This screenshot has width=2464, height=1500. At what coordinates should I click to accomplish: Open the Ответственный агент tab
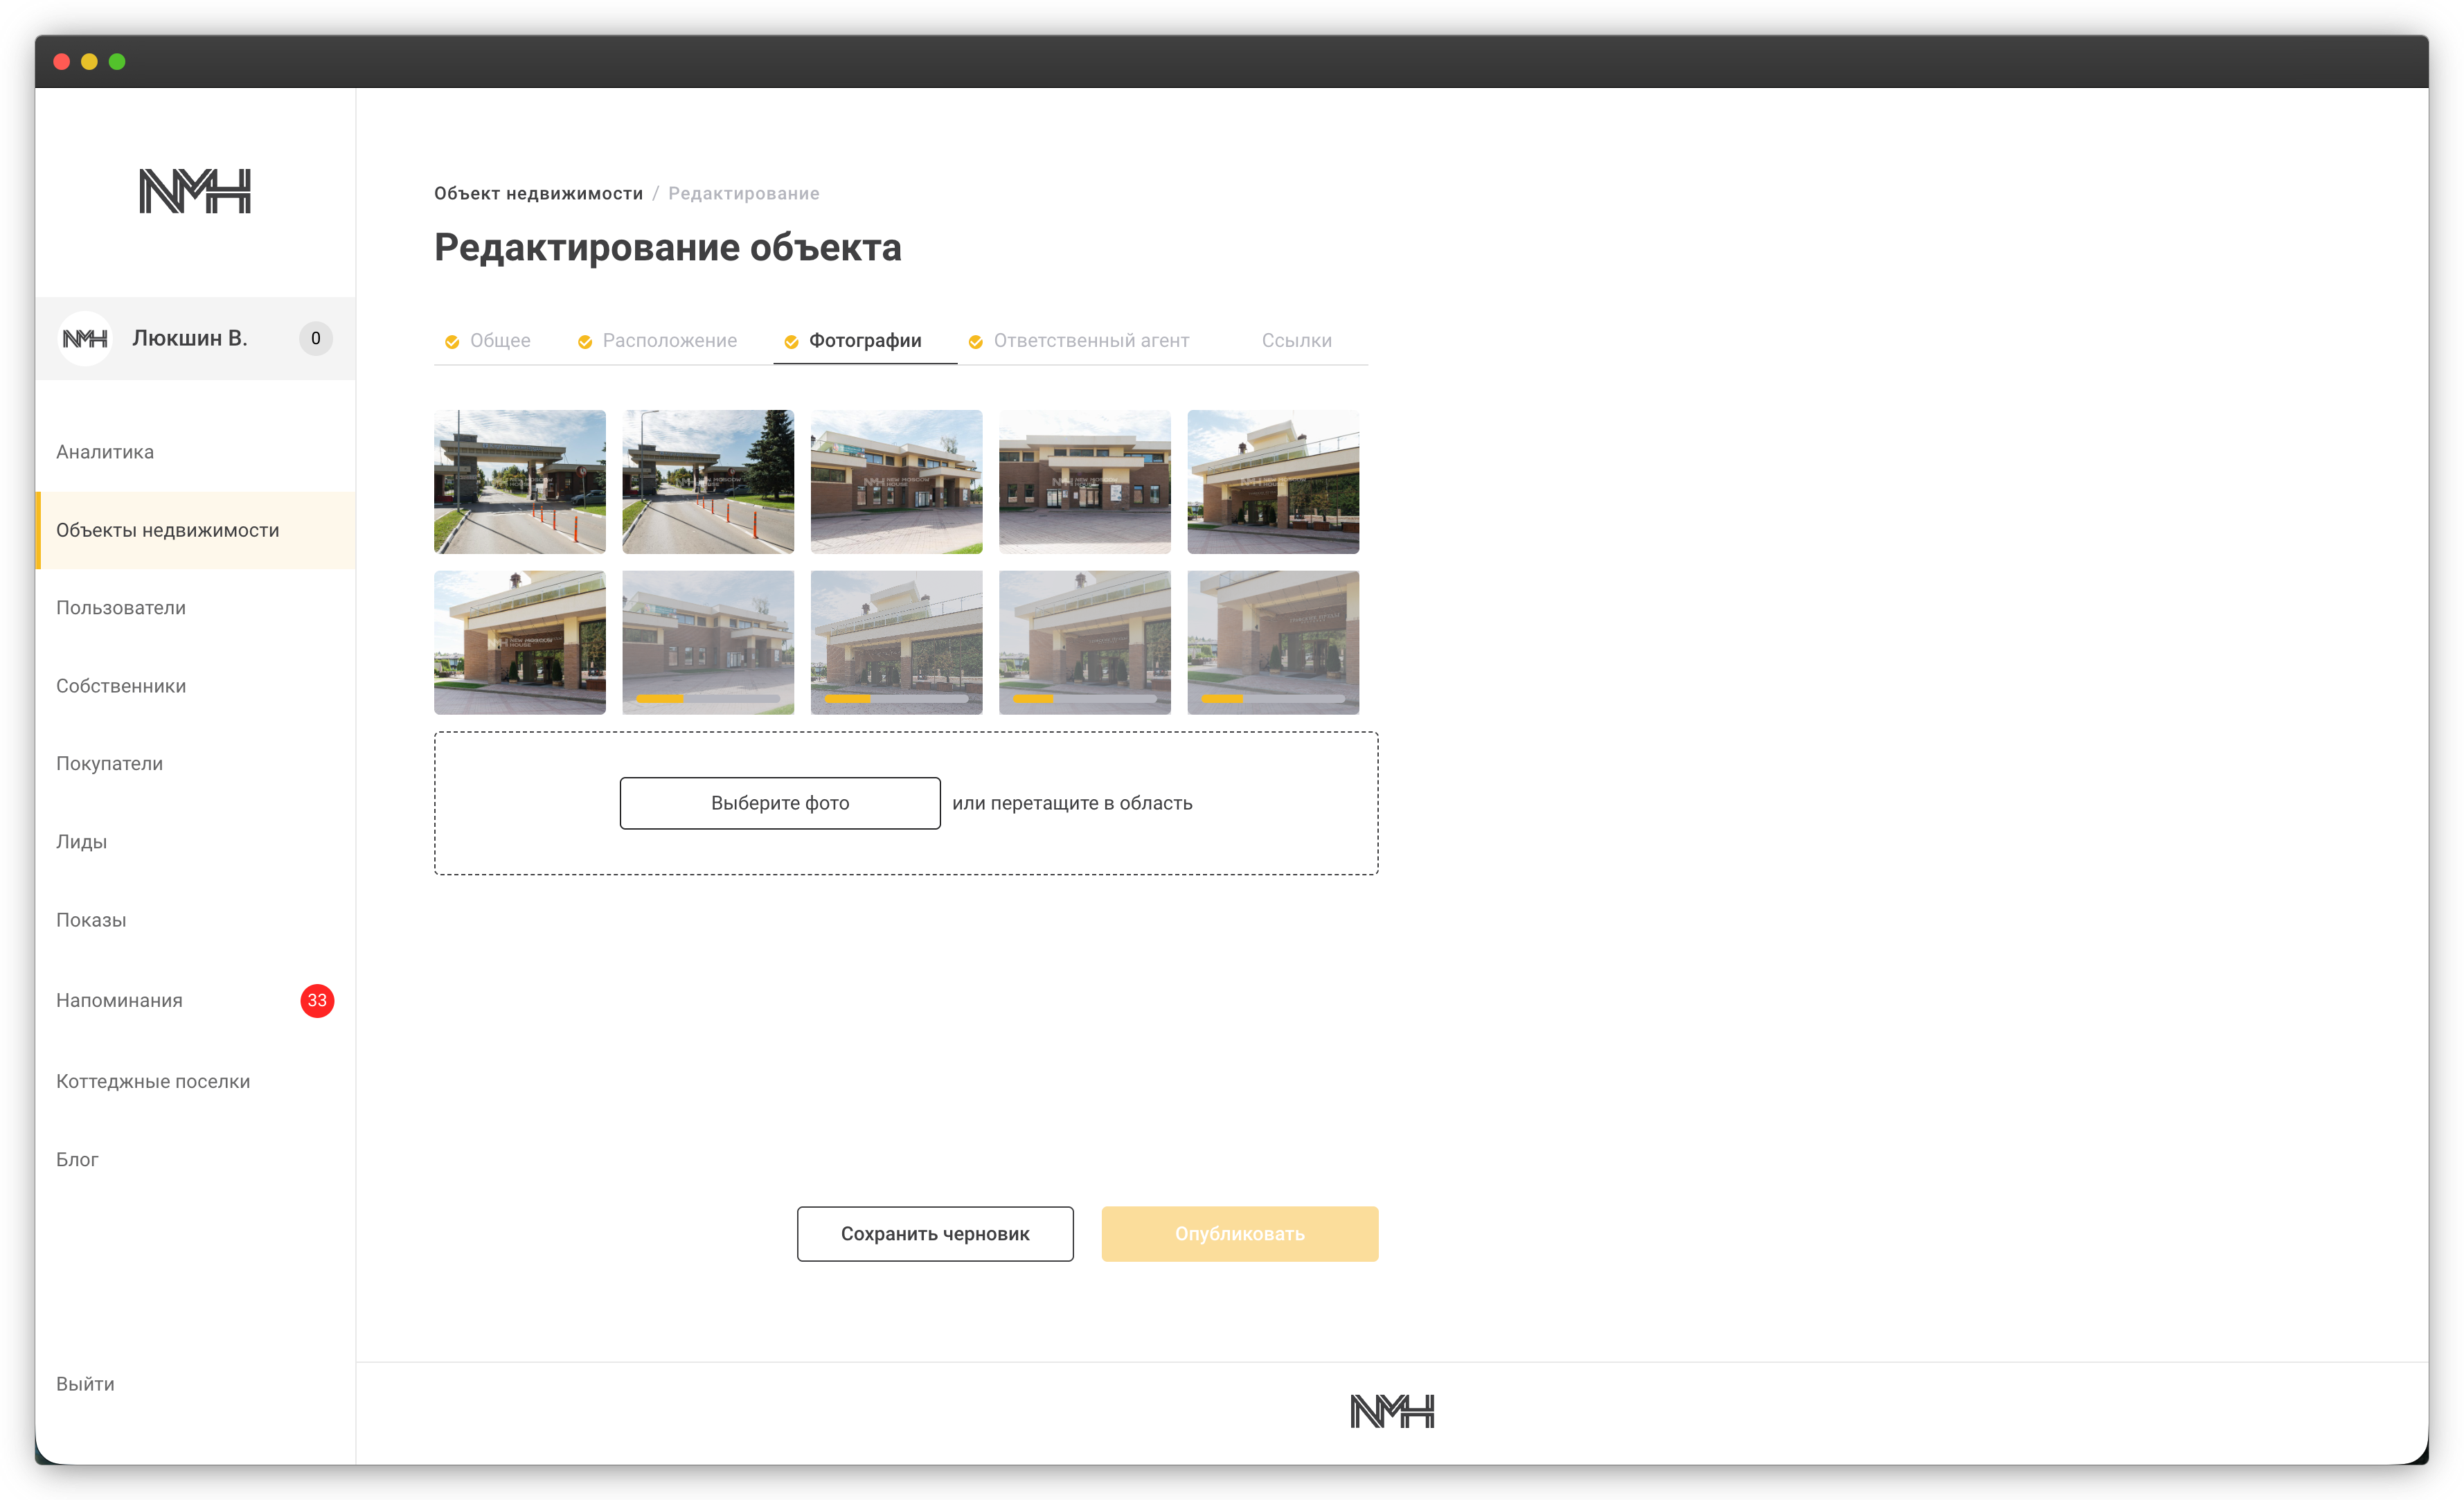(x=1091, y=341)
